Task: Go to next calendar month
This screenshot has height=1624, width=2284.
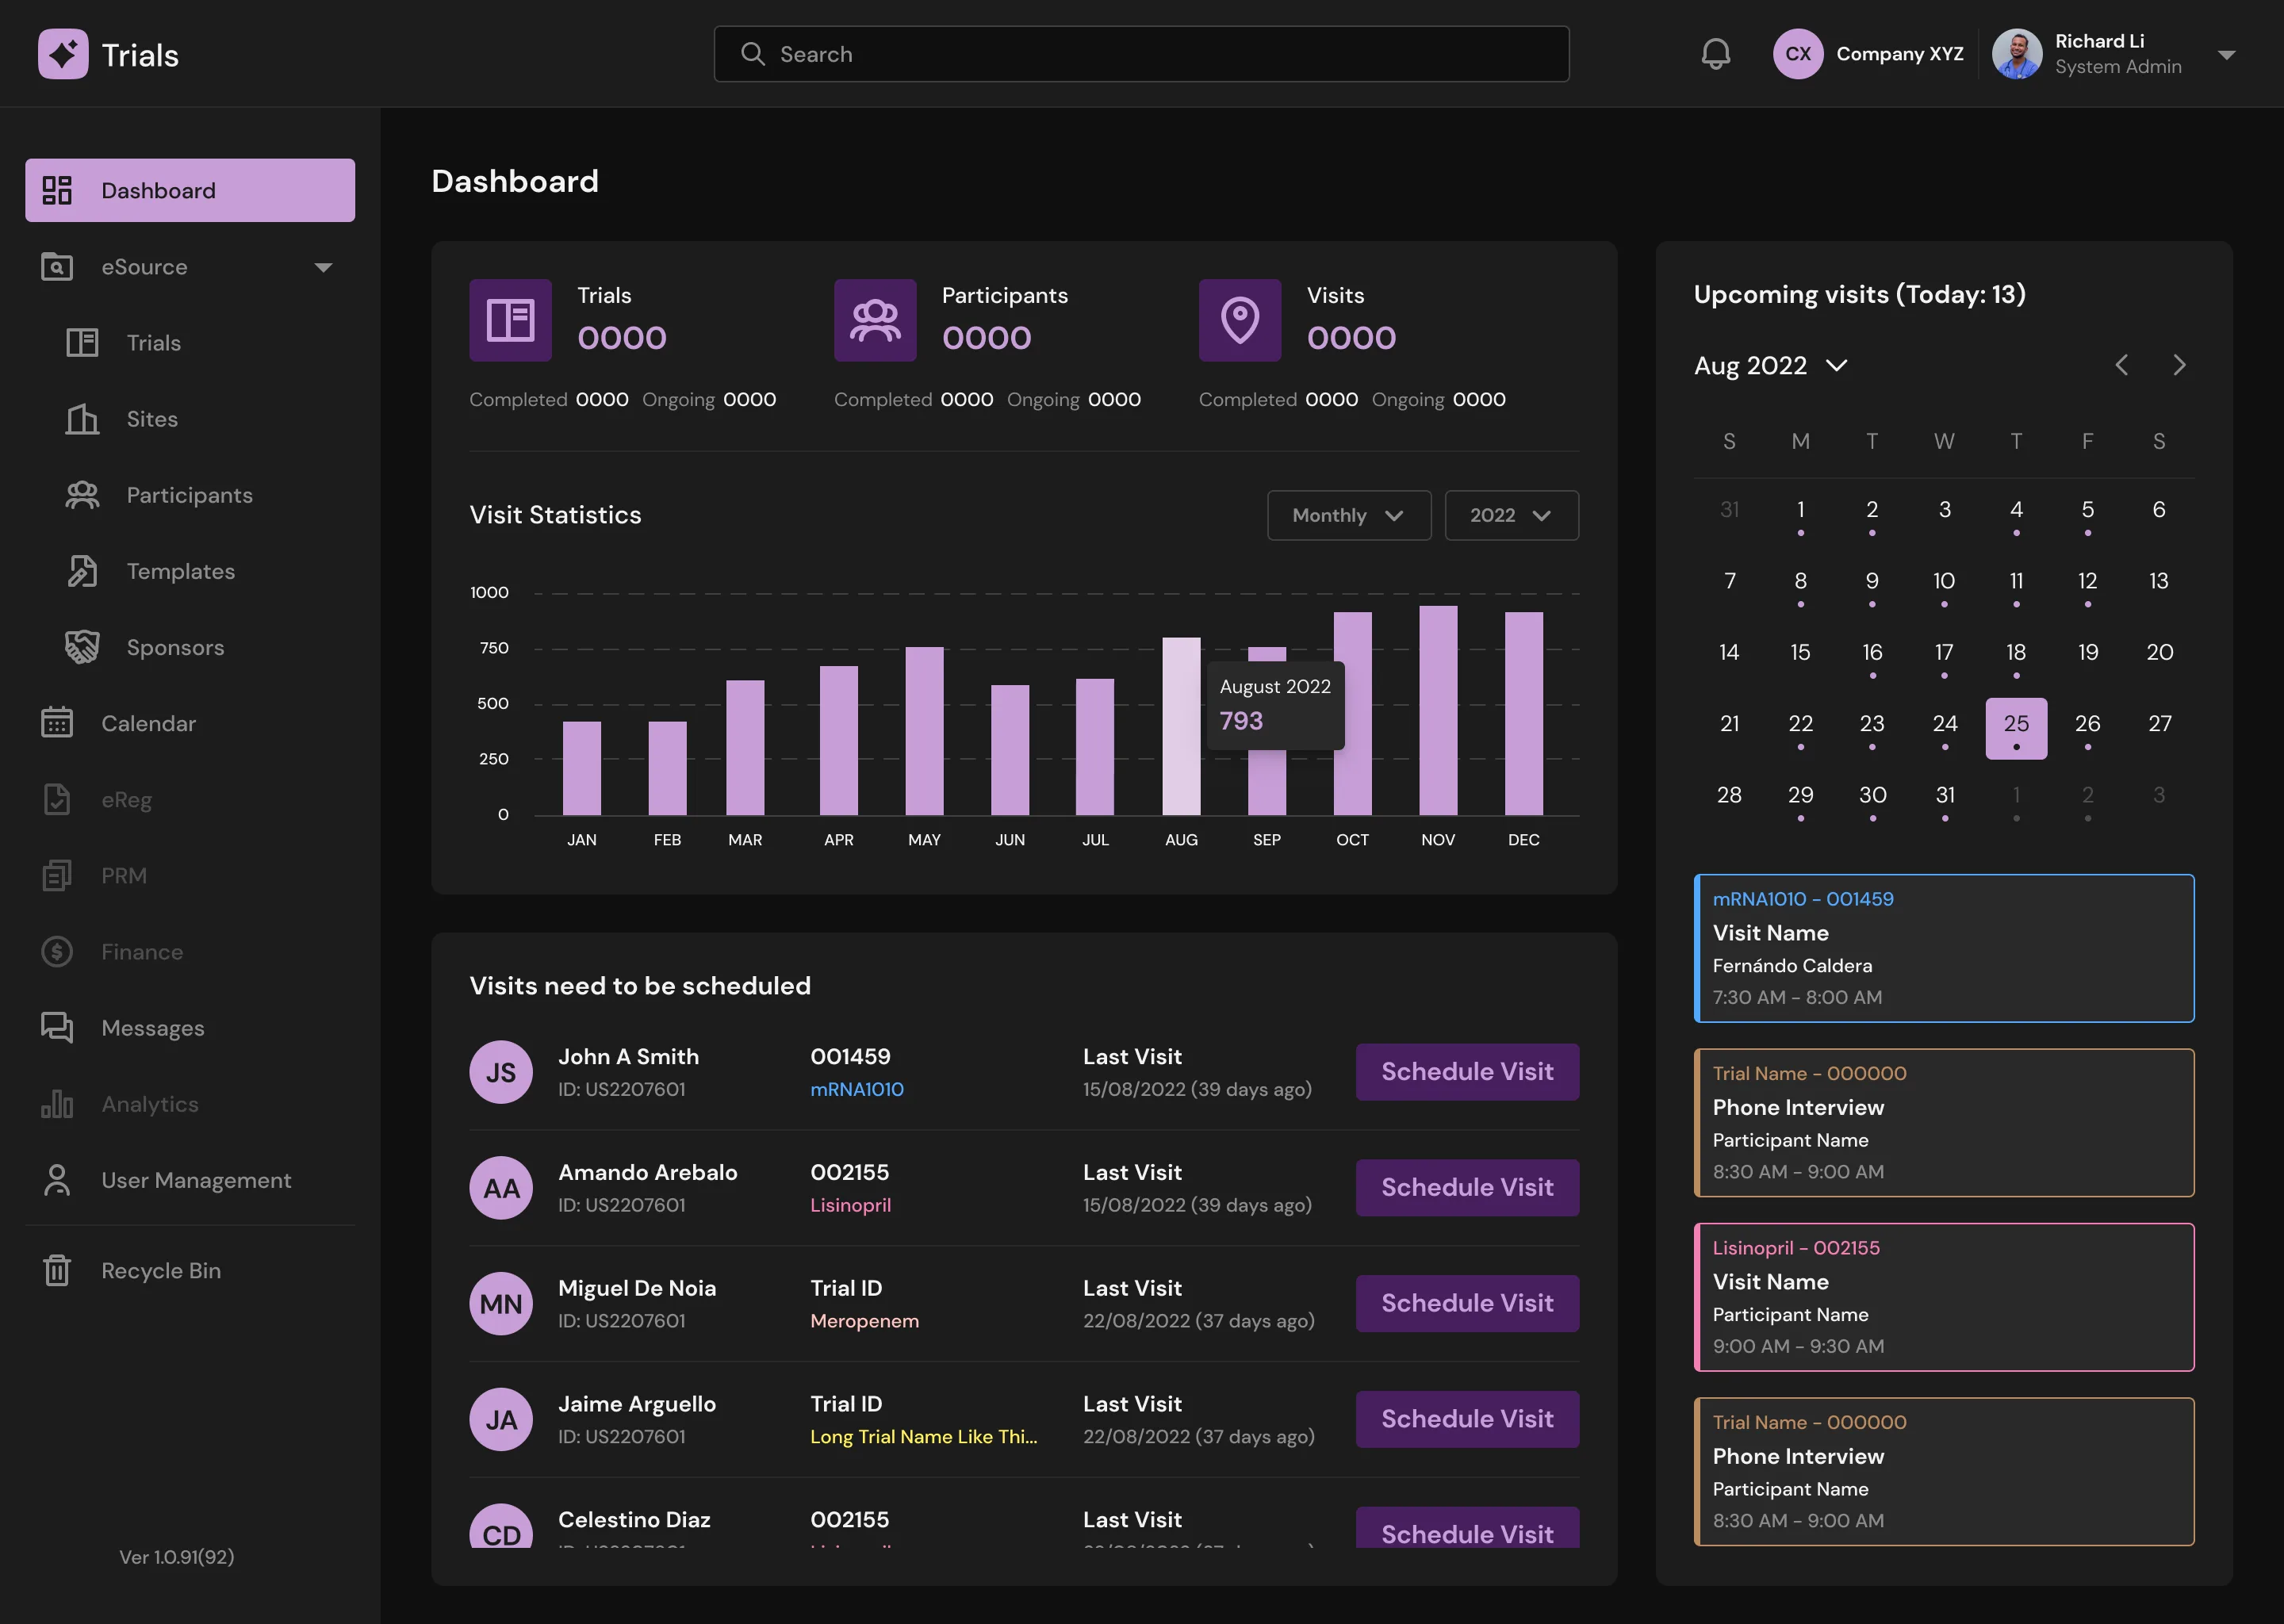Action: tap(2179, 365)
